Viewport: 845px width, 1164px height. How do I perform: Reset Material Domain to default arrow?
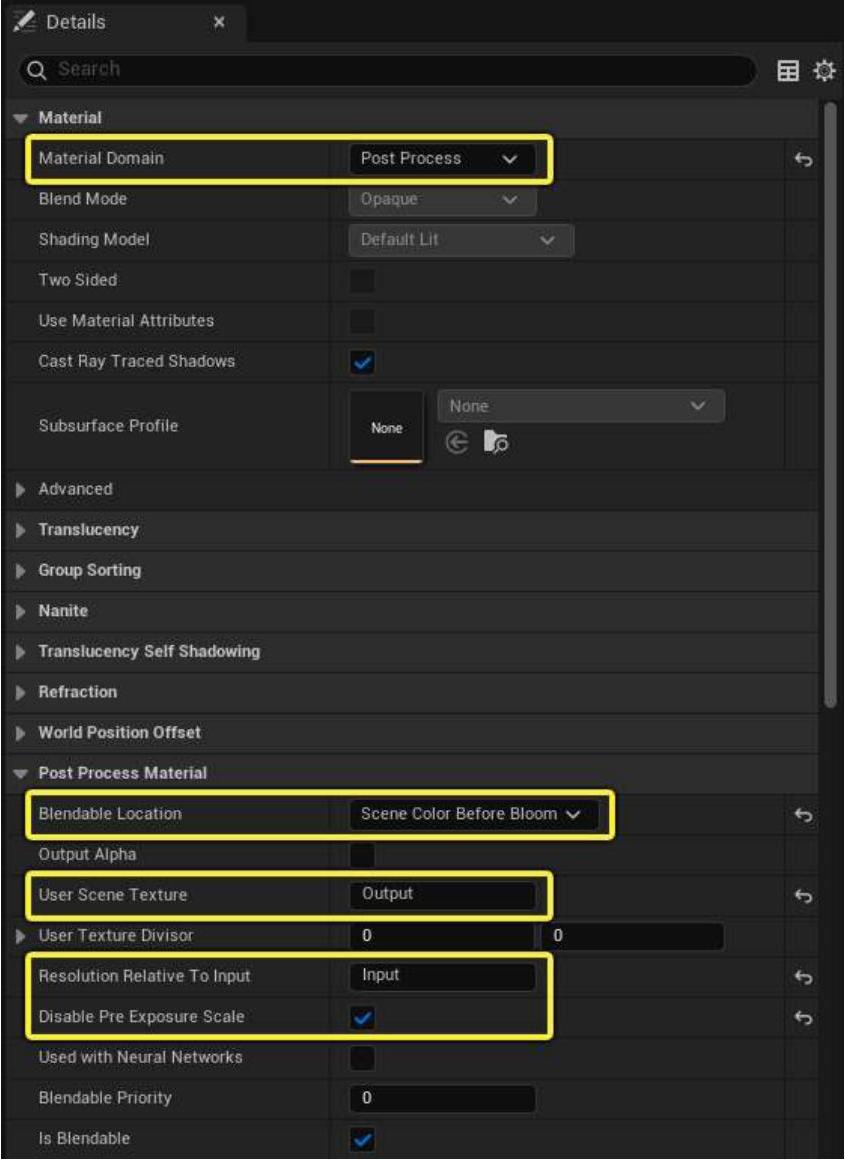coord(801,160)
